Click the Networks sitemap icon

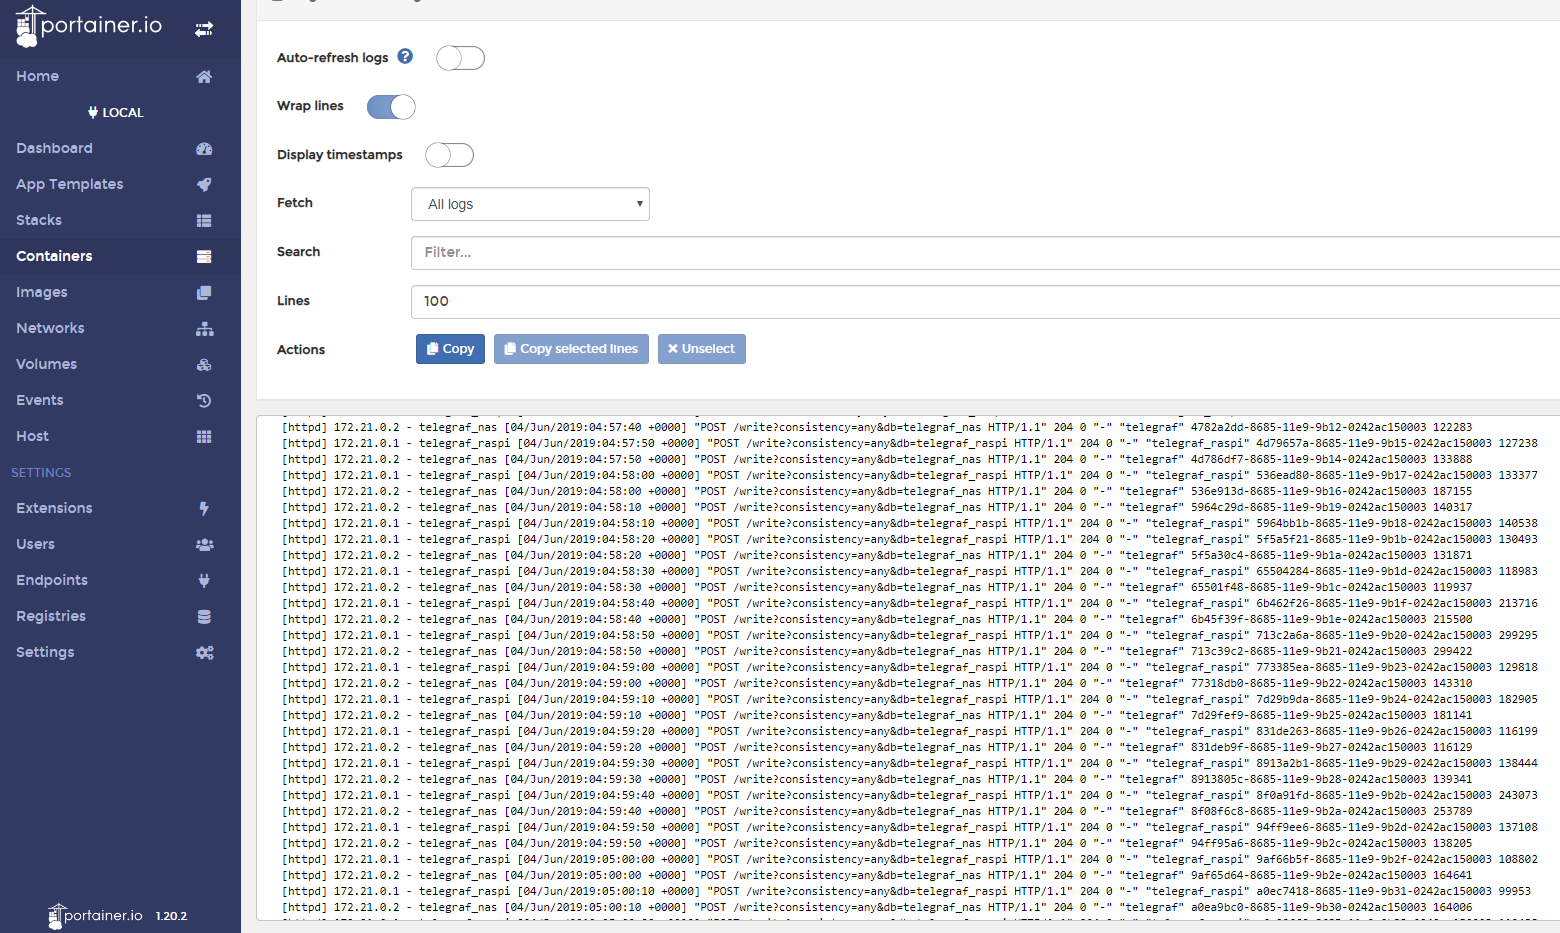click(204, 329)
